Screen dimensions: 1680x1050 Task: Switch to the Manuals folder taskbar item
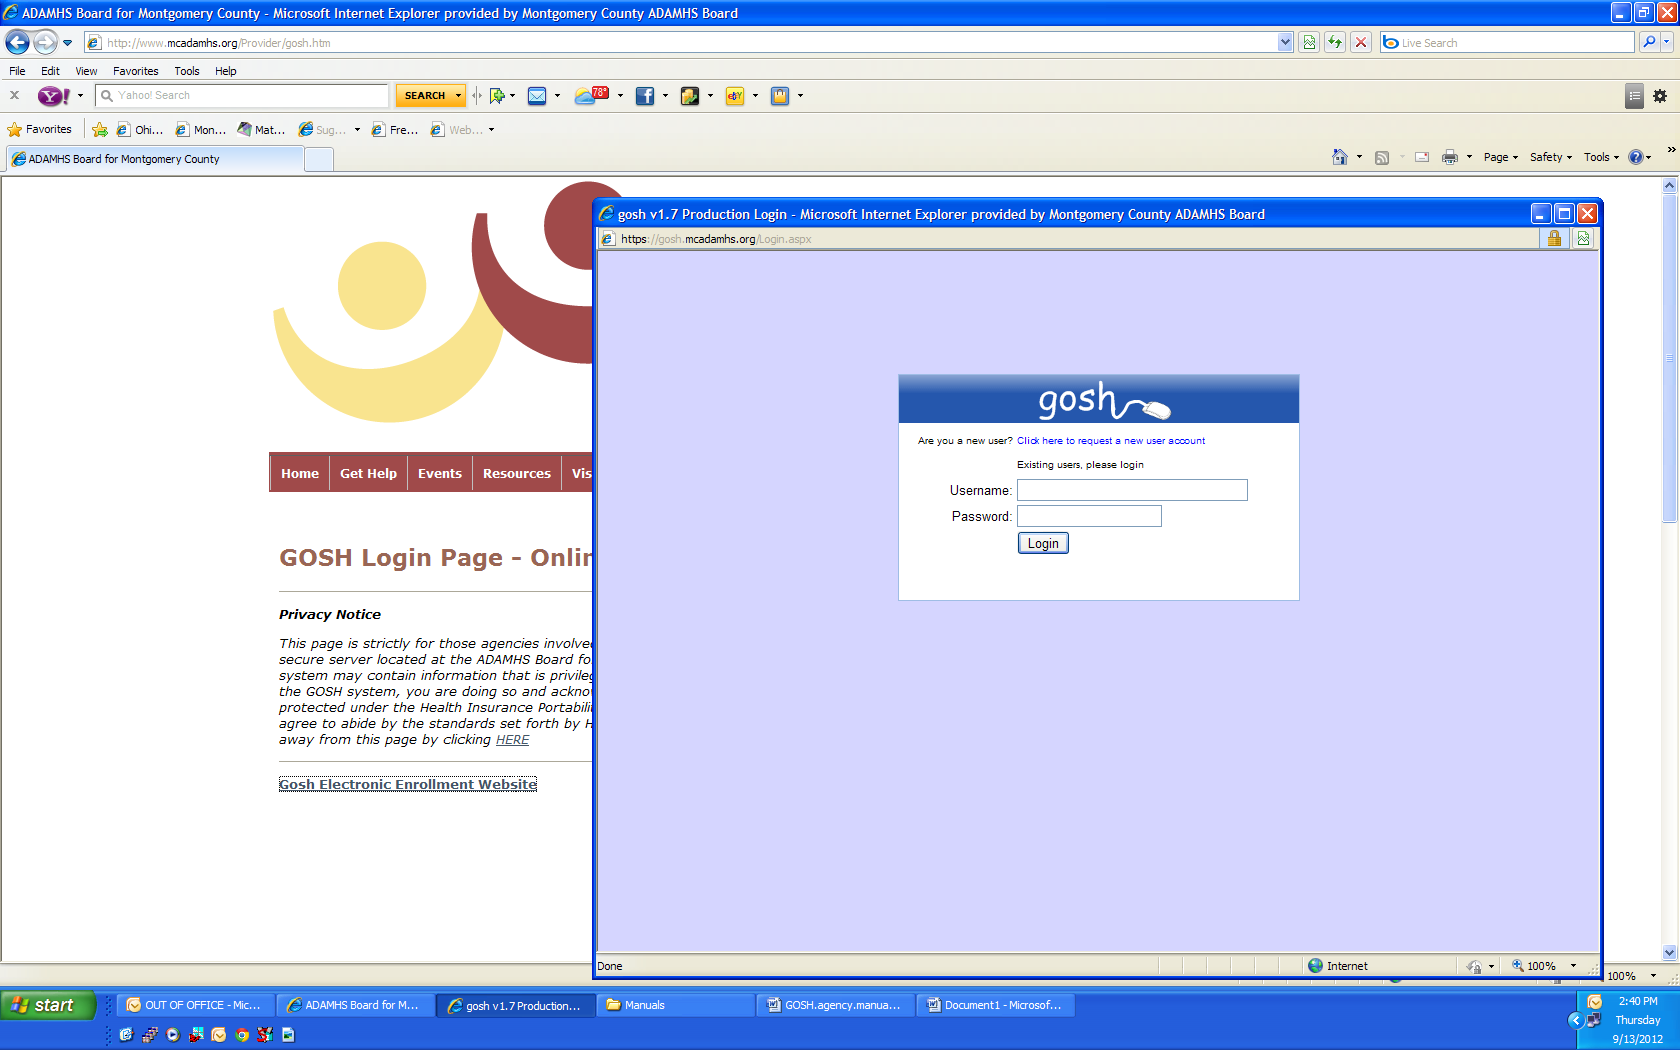(676, 1005)
